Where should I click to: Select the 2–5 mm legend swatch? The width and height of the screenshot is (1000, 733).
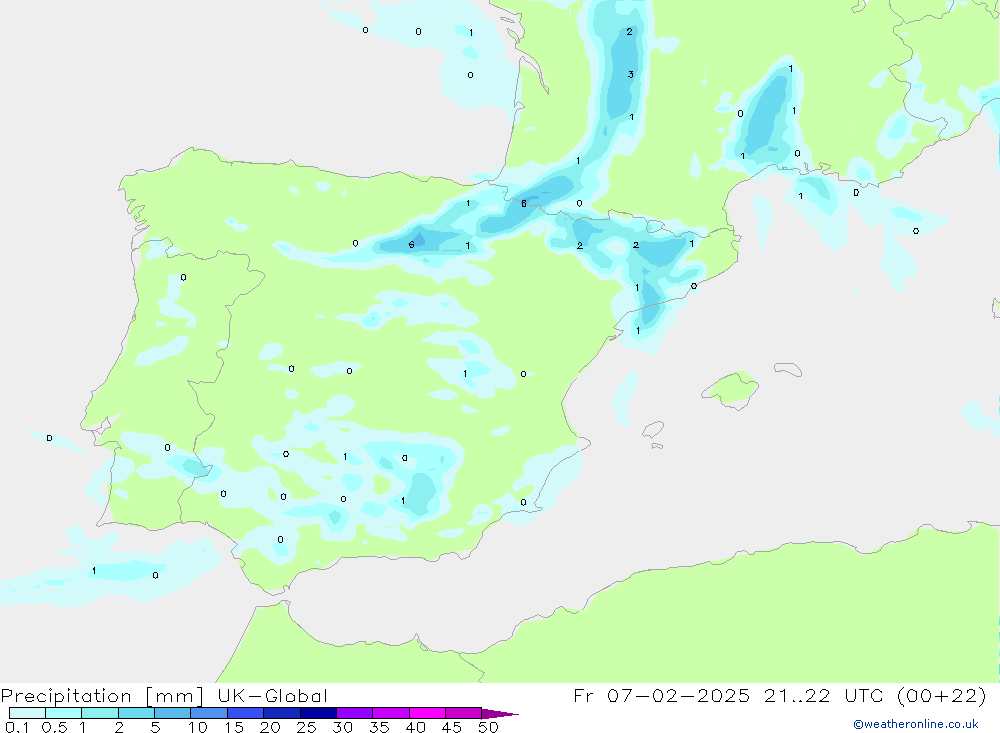pos(136,713)
